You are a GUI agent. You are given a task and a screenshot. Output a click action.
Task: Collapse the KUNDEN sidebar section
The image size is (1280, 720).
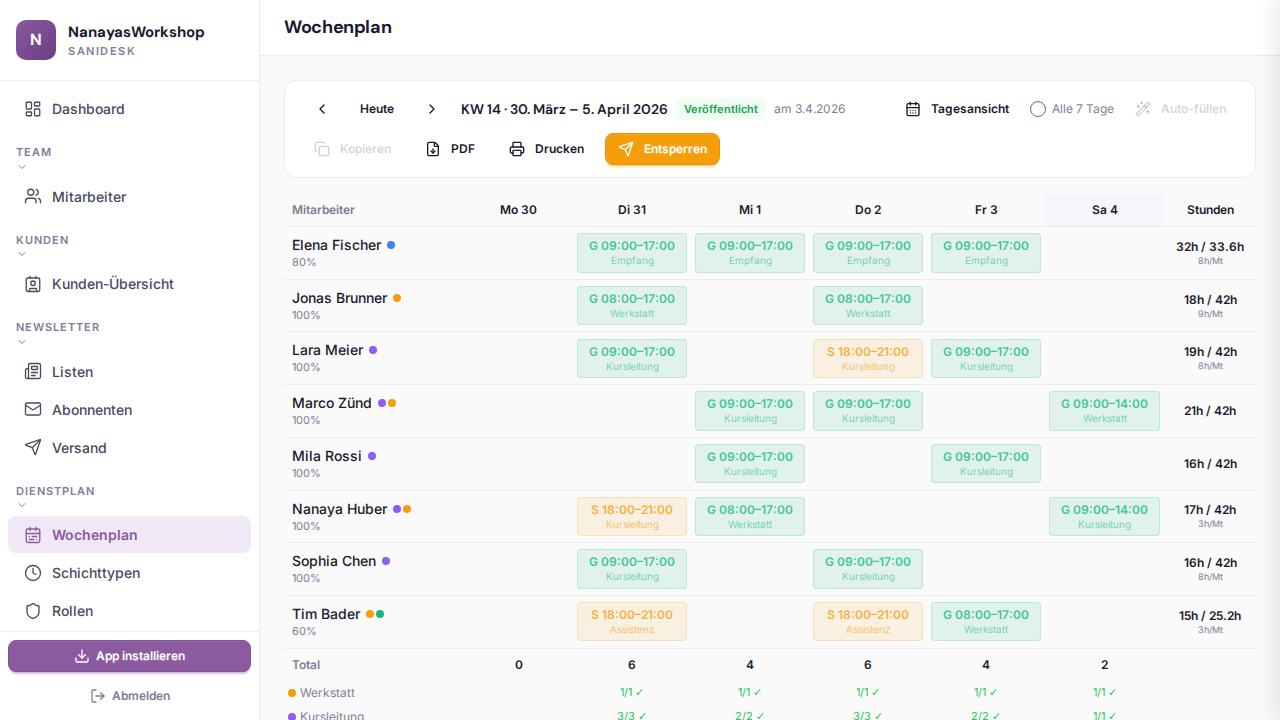click(x=21, y=254)
